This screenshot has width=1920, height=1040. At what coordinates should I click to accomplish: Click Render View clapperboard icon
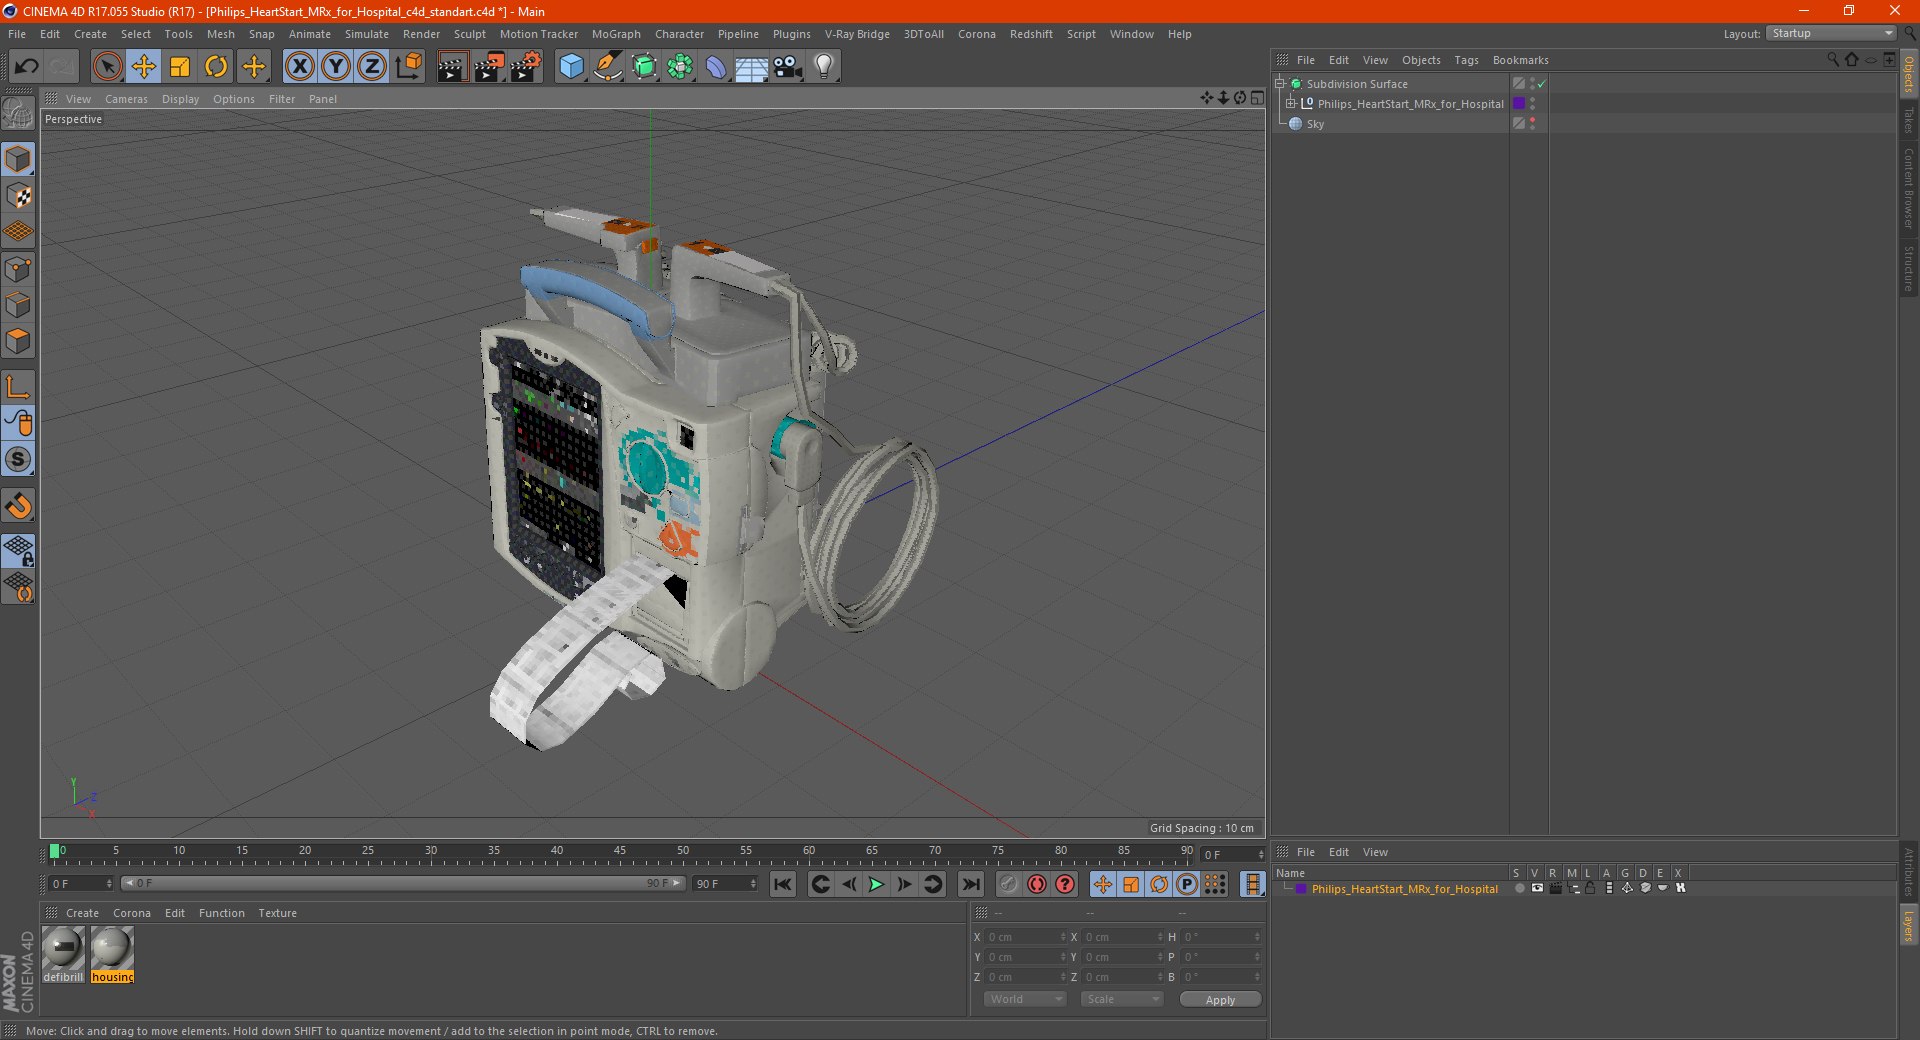pyautogui.click(x=452, y=67)
